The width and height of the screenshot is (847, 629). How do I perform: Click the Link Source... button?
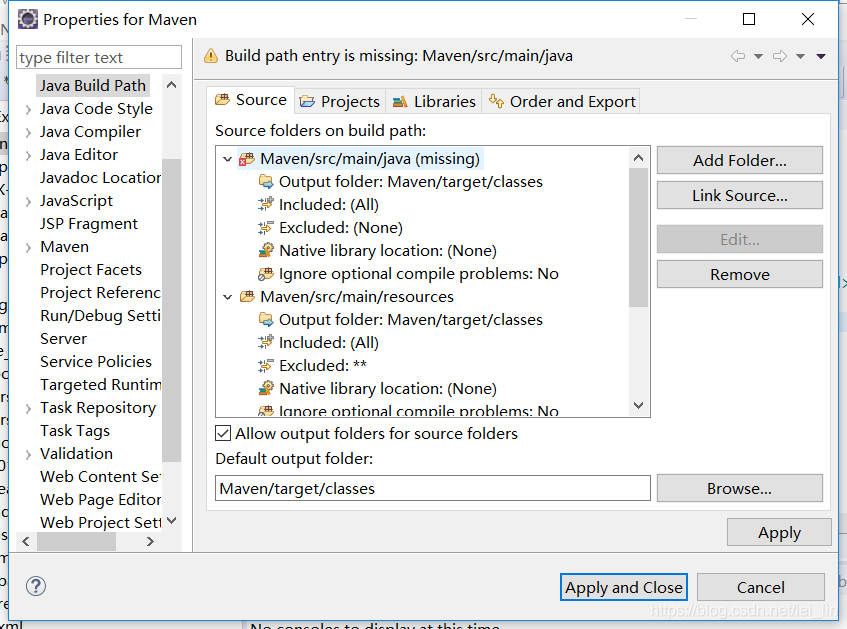click(x=740, y=195)
